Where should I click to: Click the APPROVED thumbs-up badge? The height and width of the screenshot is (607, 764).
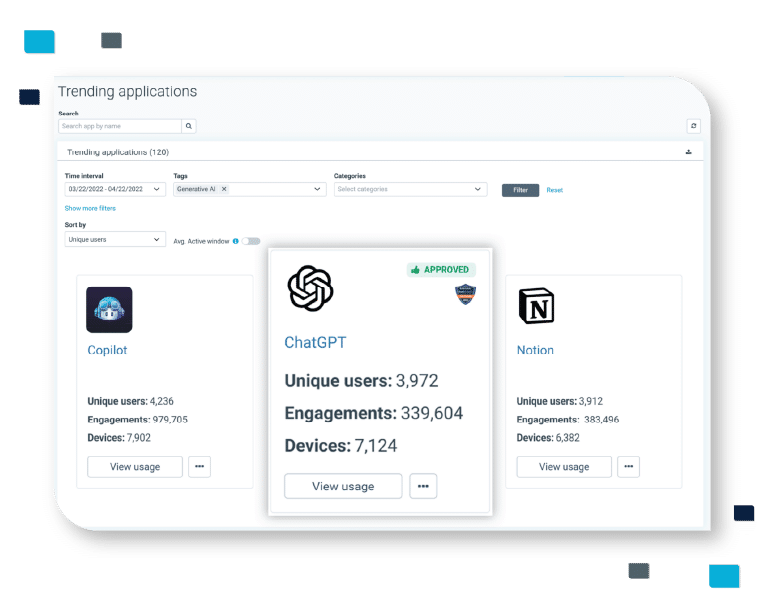point(441,269)
